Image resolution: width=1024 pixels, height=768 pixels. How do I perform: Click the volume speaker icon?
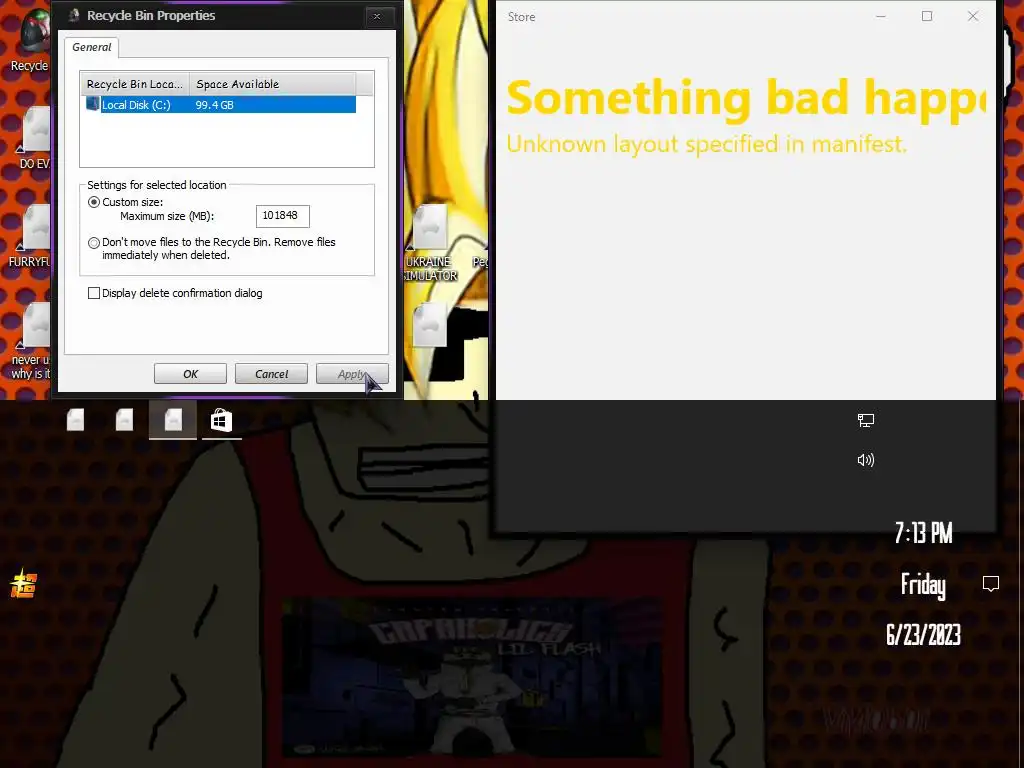click(865, 460)
